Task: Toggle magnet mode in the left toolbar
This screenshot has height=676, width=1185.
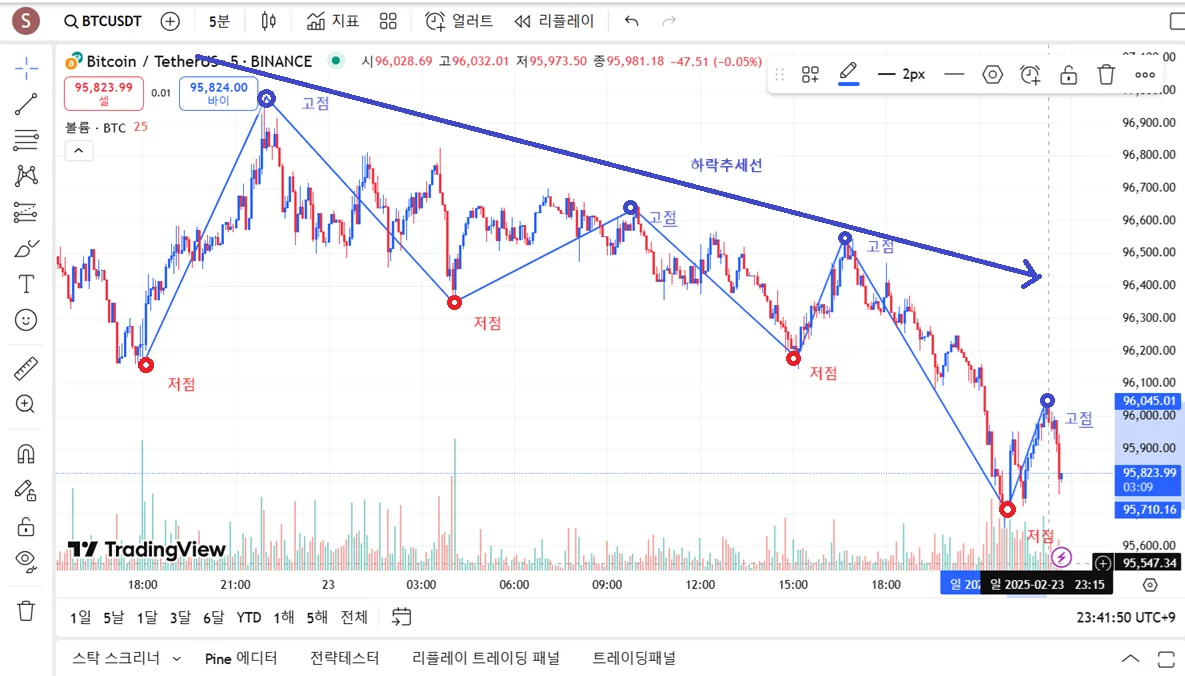Action: pos(26,454)
